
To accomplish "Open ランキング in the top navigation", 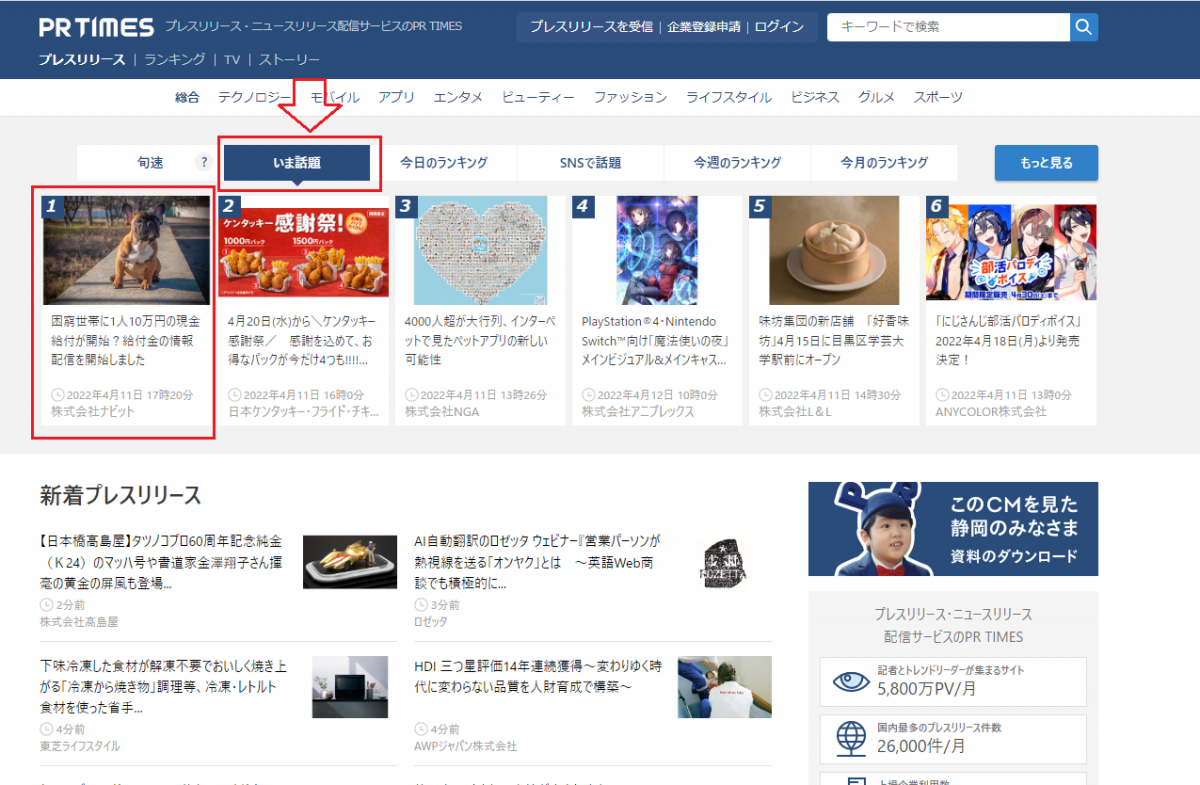I will point(174,60).
